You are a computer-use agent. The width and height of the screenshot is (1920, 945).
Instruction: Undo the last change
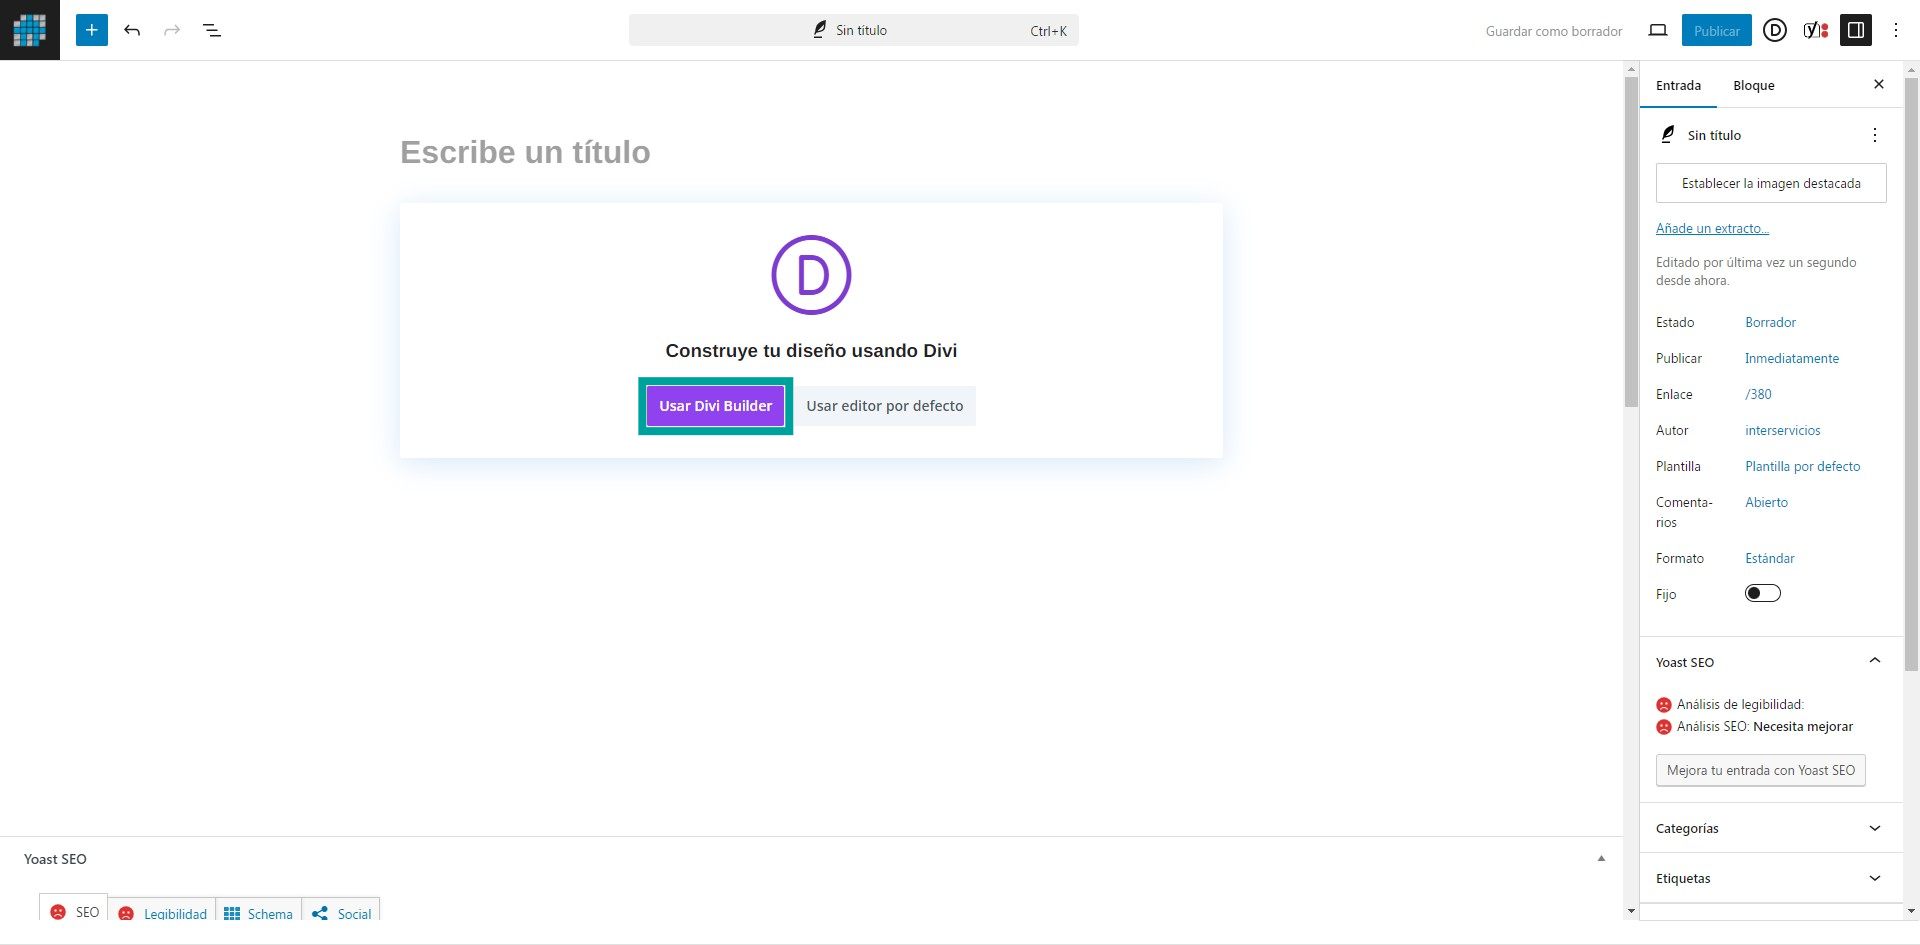[132, 30]
